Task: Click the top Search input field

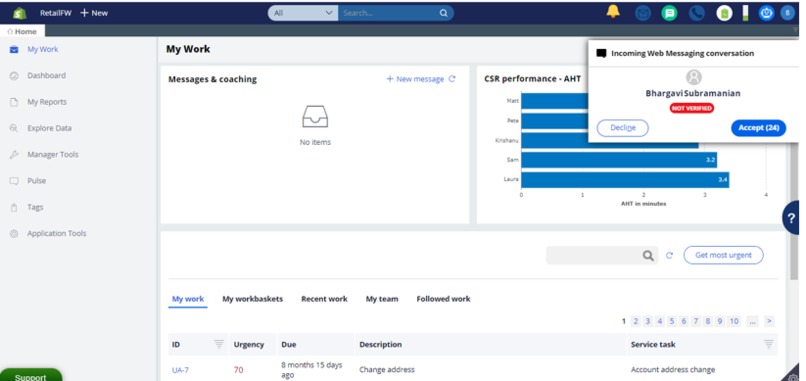Action: click(388, 13)
